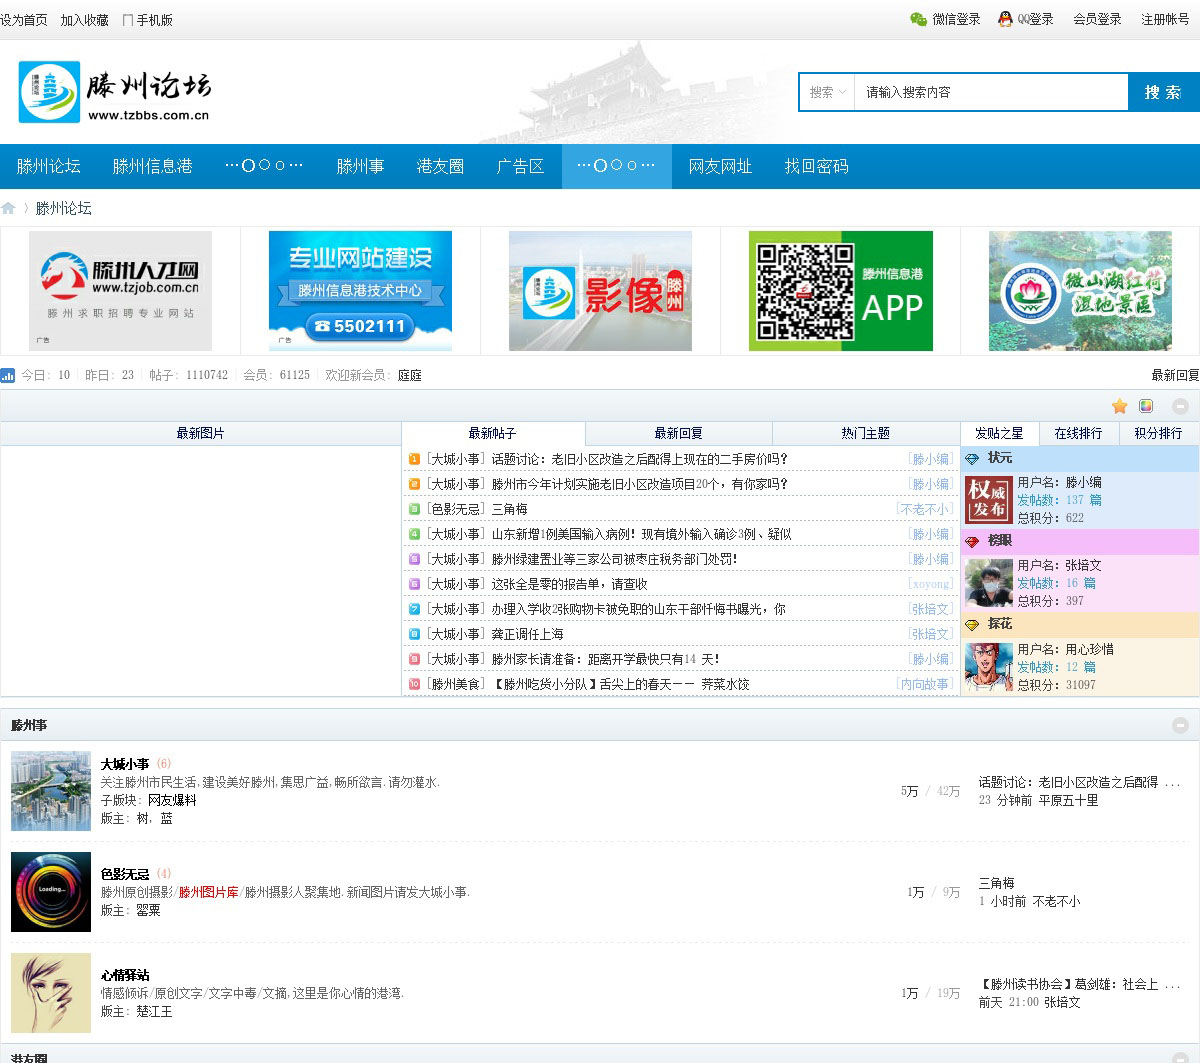Click the orange star favorite icon

(x=1120, y=406)
